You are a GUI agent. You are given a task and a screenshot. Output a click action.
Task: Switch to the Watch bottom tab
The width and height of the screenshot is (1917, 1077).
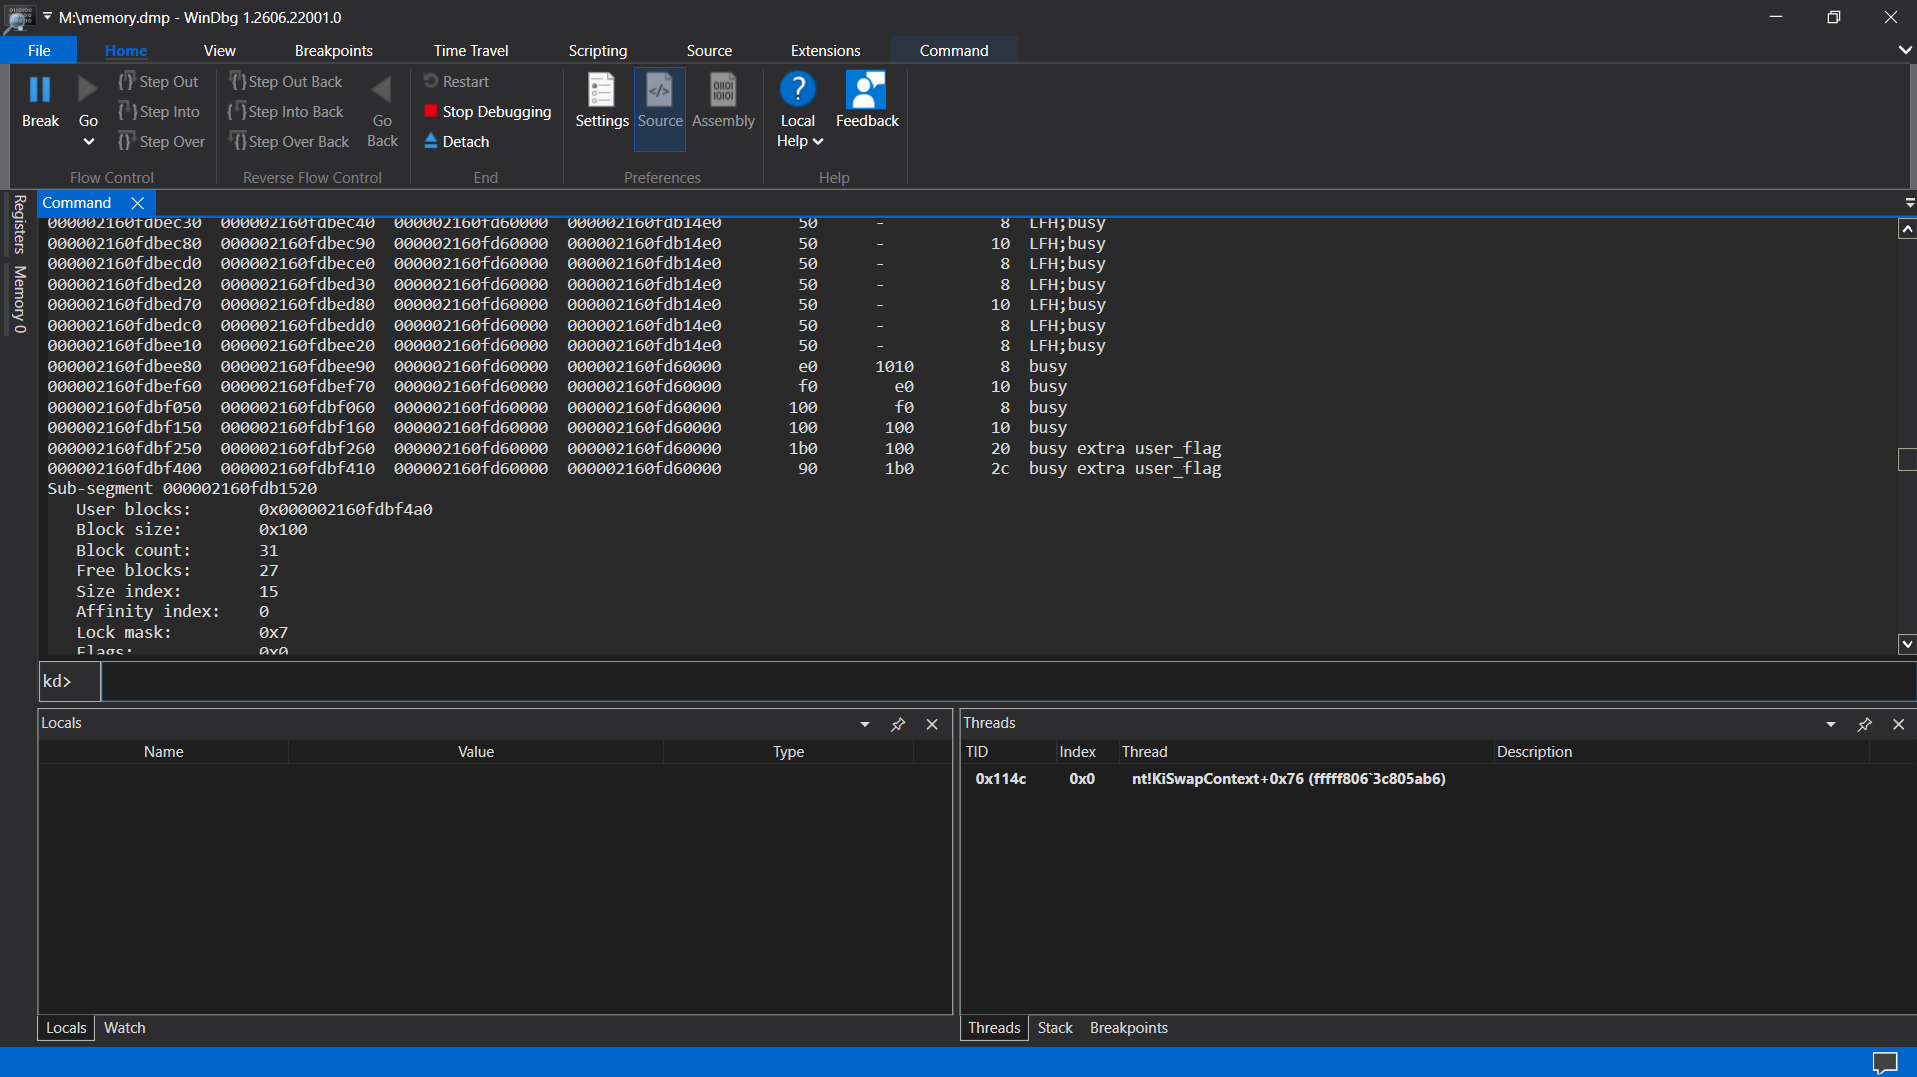point(125,1028)
